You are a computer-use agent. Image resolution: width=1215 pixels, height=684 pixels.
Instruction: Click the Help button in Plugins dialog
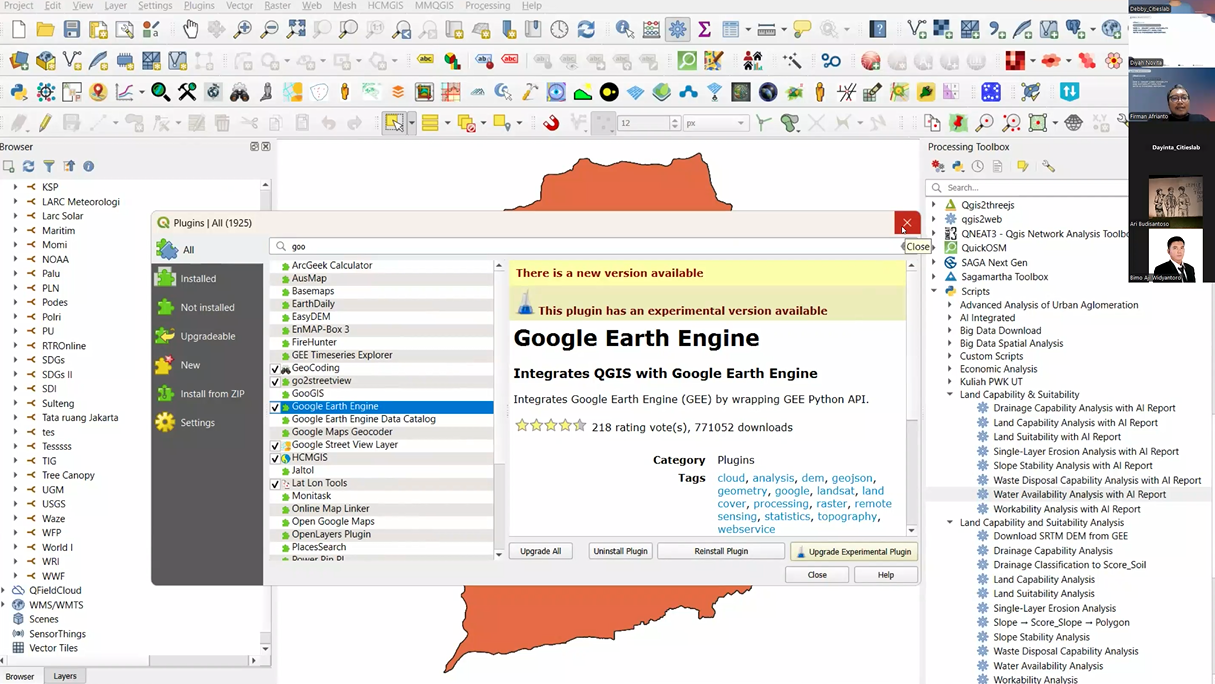885,575
